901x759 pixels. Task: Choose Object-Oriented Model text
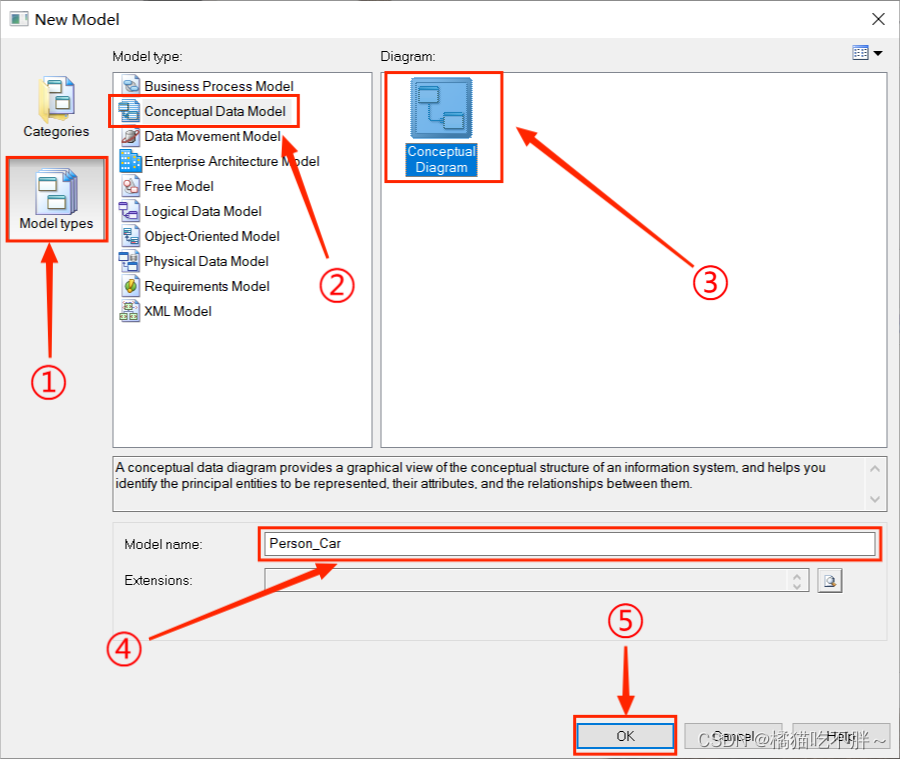point(212,236)
